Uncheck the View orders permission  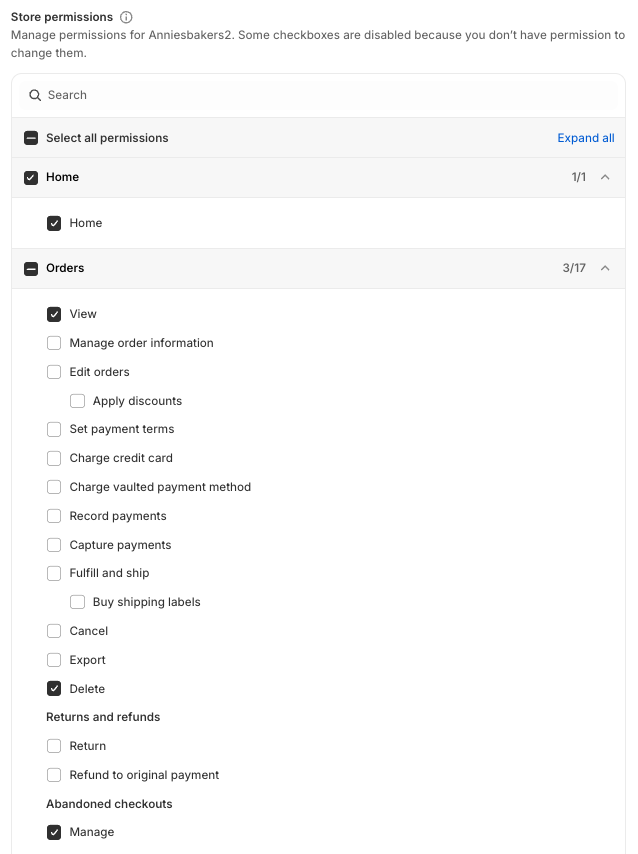point(54,314)
